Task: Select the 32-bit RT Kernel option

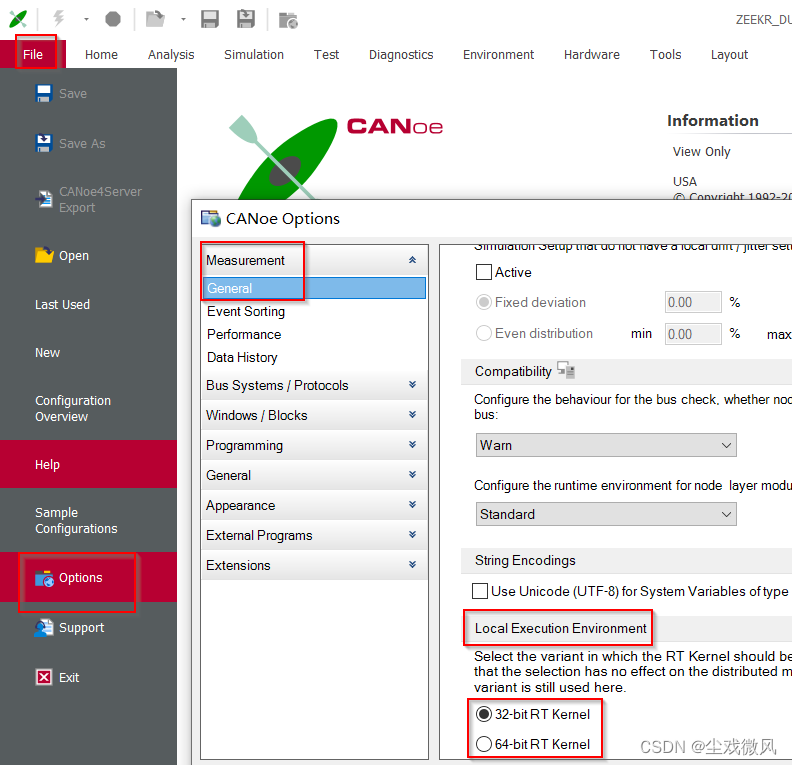Action: [x=483, y=714]
